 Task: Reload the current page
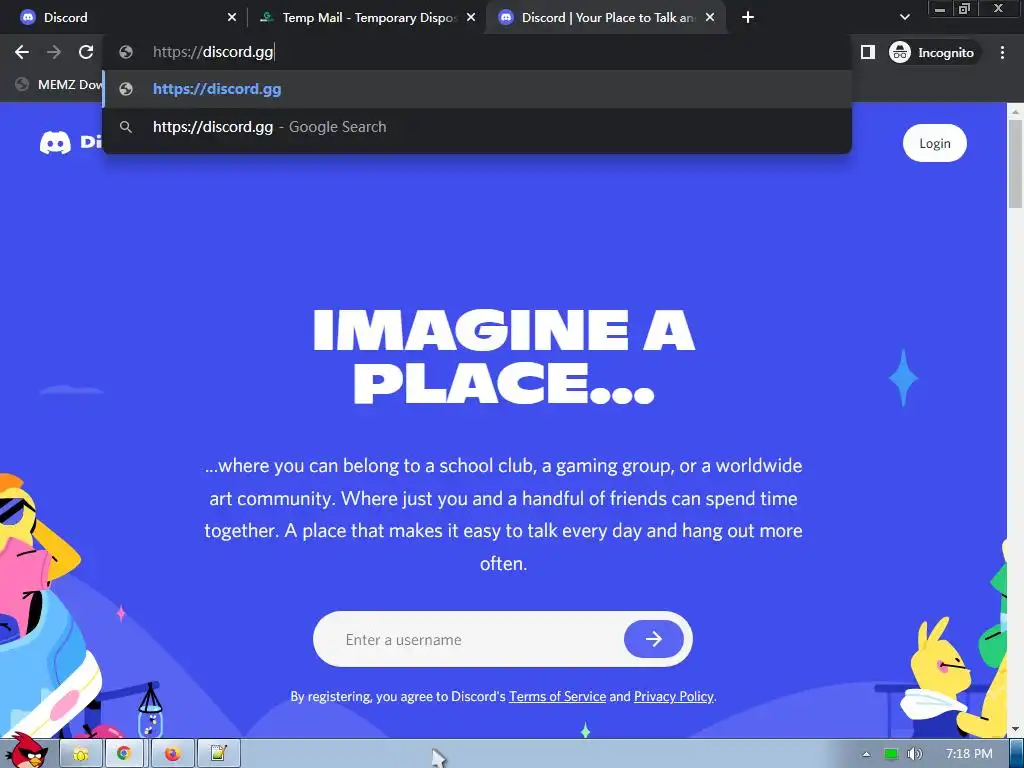pyautogui.click(x=86, y=52)
